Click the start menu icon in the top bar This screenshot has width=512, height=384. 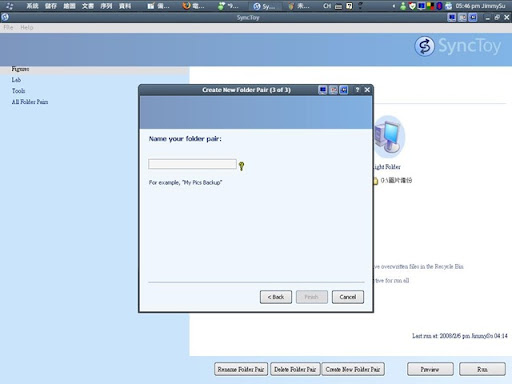click(10, 6)
